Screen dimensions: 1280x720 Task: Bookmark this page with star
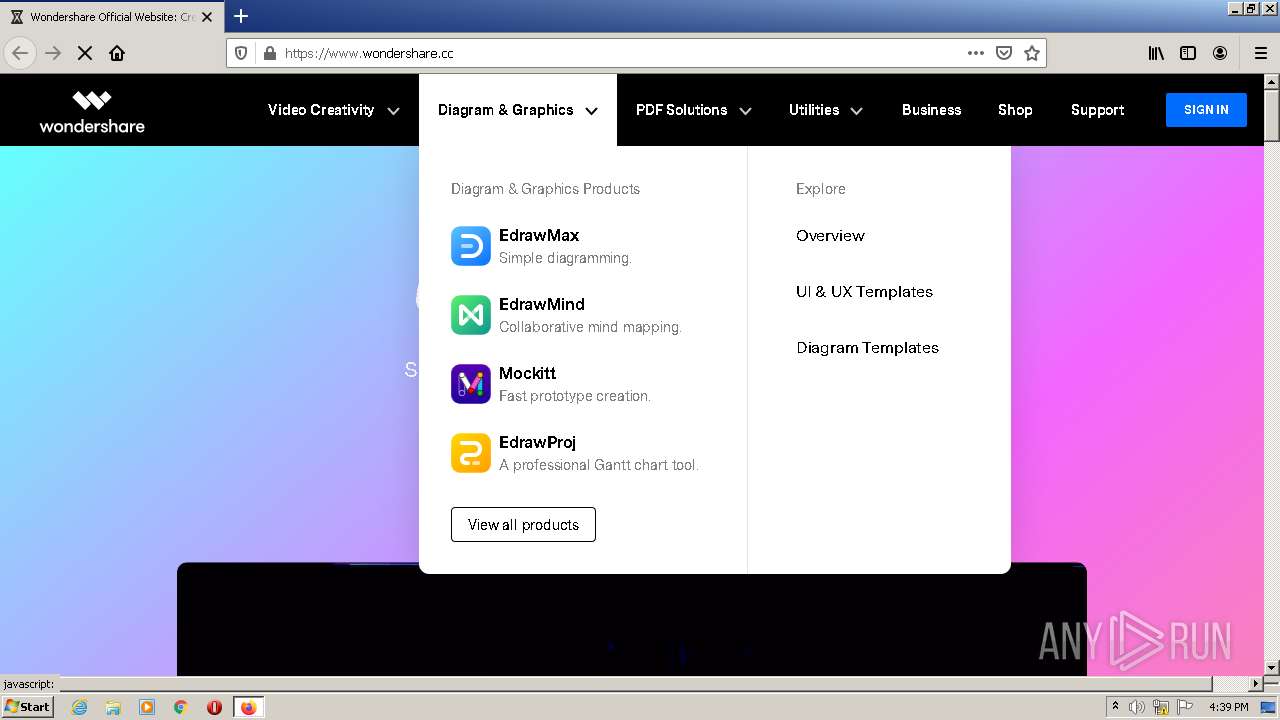(x=1032, y=53)
